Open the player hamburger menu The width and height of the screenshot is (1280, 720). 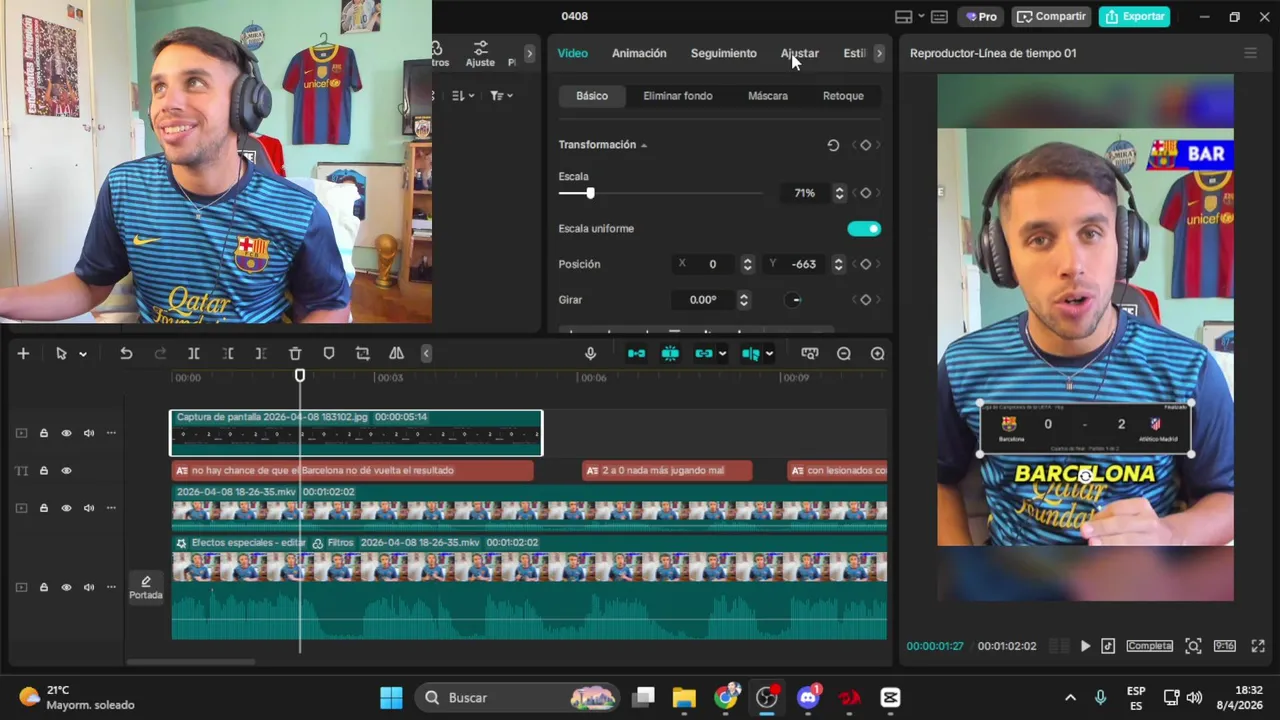pos(1250,53)
